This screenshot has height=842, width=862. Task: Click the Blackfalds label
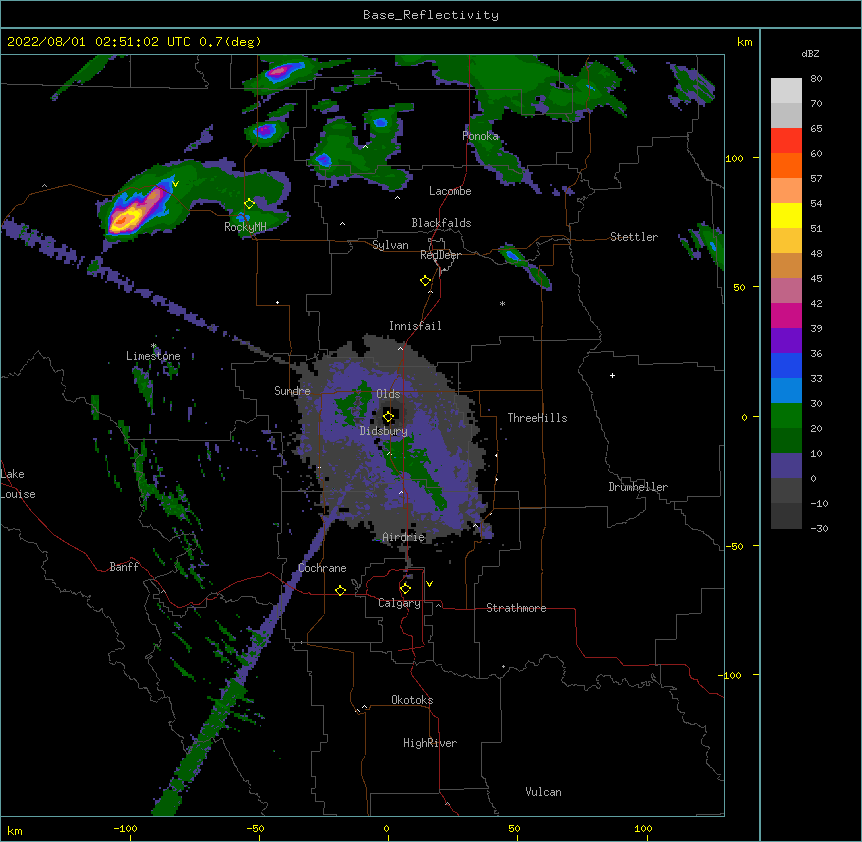441,223
